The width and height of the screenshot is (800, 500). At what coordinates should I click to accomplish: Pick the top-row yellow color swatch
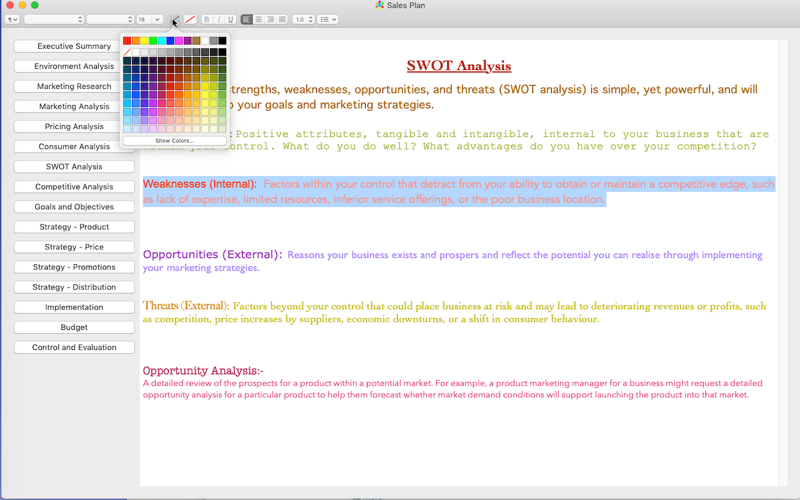coord(144,41)
